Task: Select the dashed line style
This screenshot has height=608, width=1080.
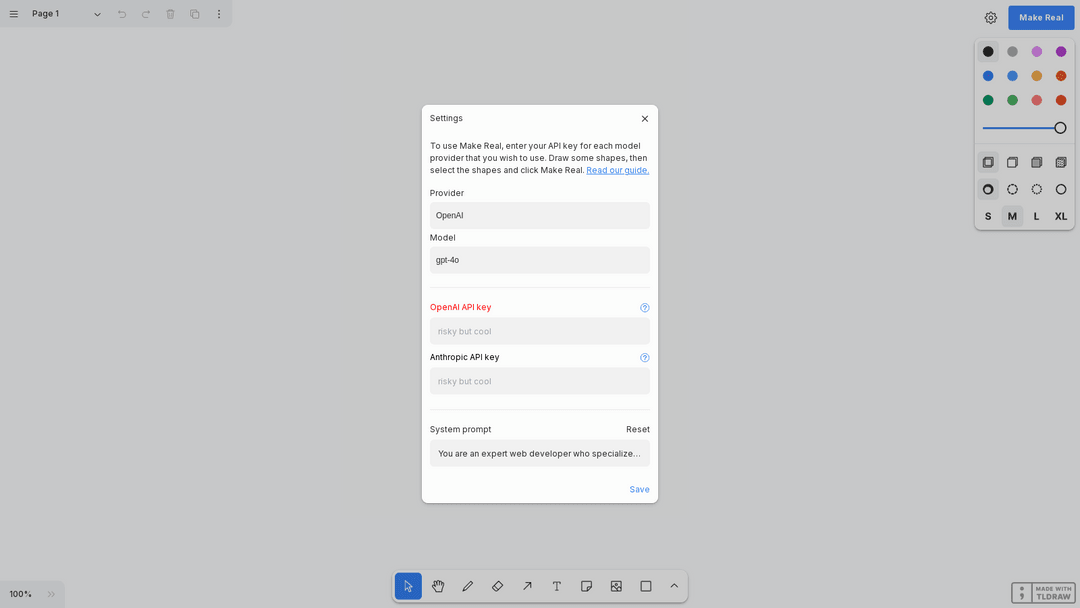Action: (1012, 189)
